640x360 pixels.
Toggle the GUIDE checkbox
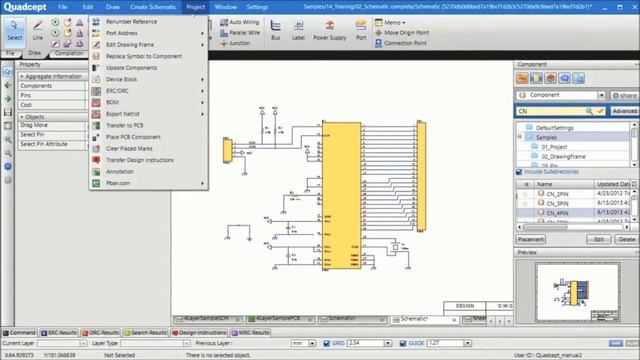[x=403, y=343]
